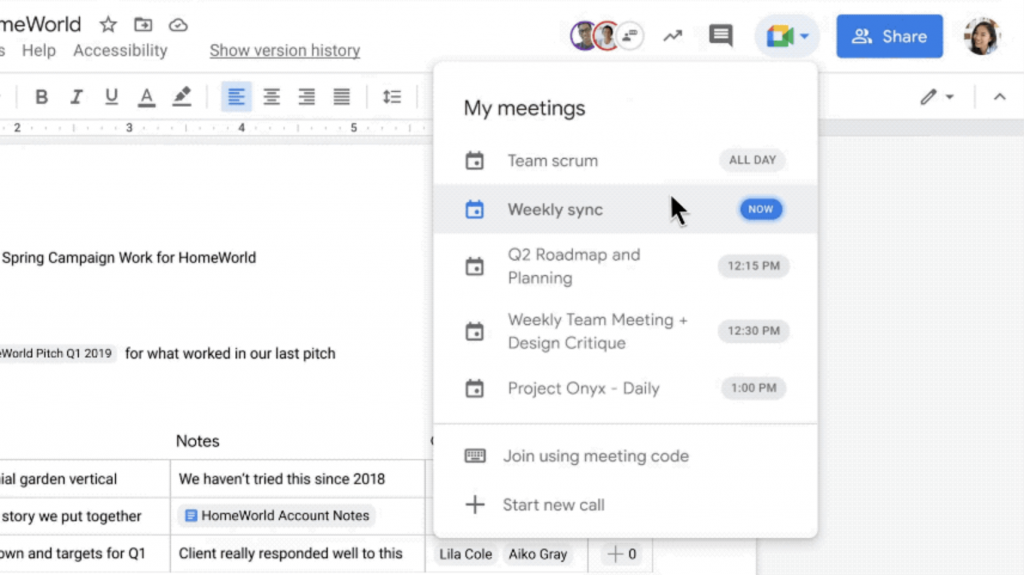1024x575 pixels.
Task: Toggle underline formatting
Action: pyautogui.click(x=111, y=97)
